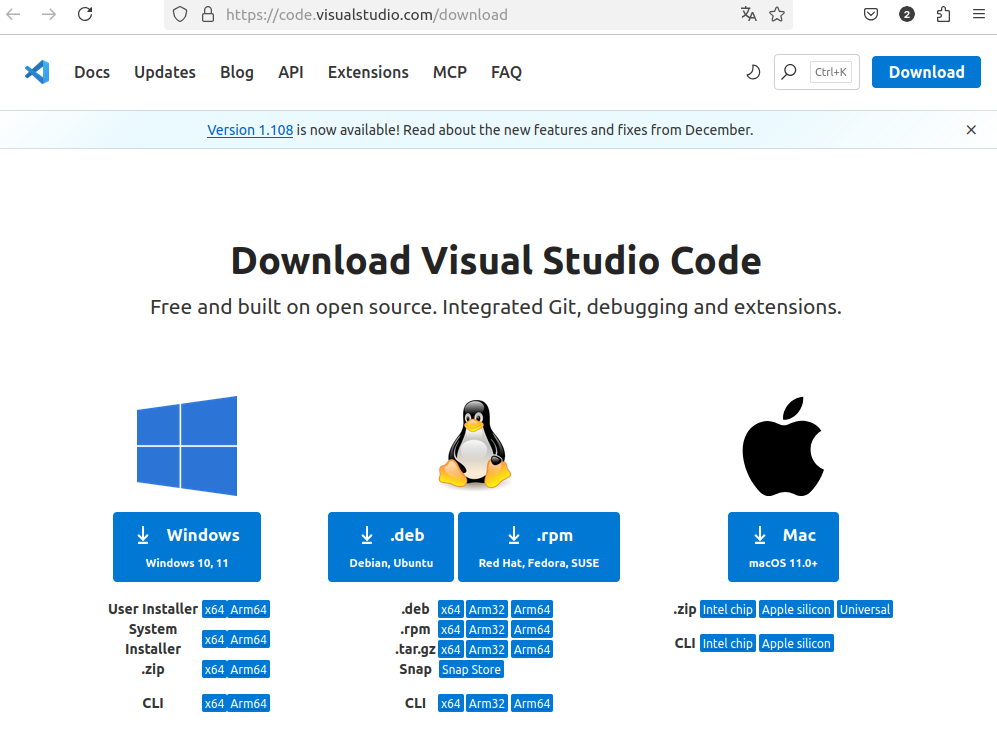Select Mac .zip Universal link

[x=865, y=609]
